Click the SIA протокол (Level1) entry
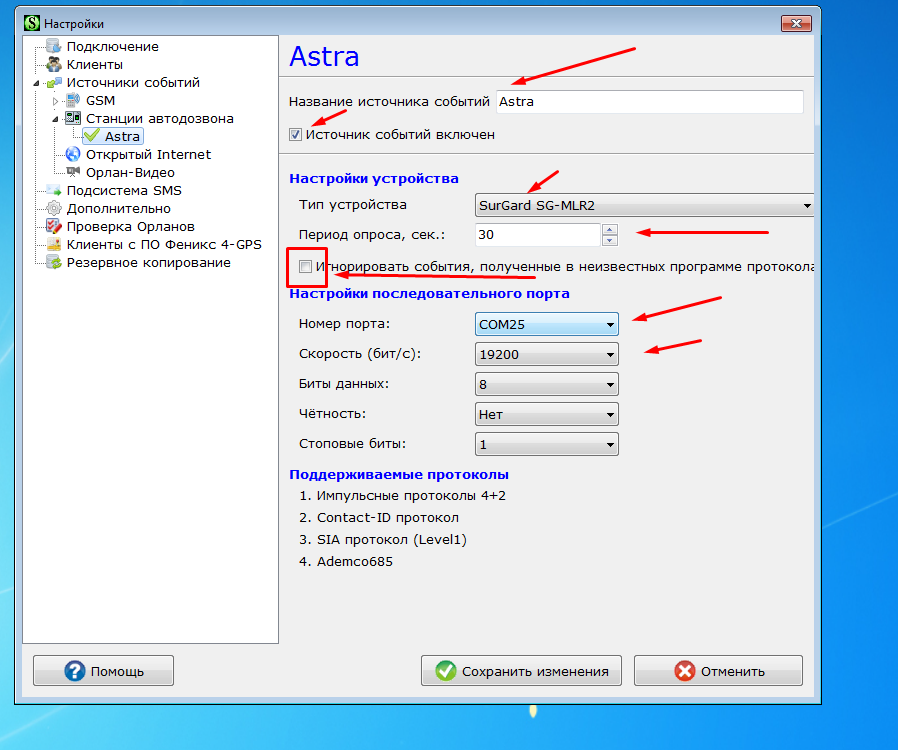The width and height of the screenshot is (898, 750). coord(392,539)
